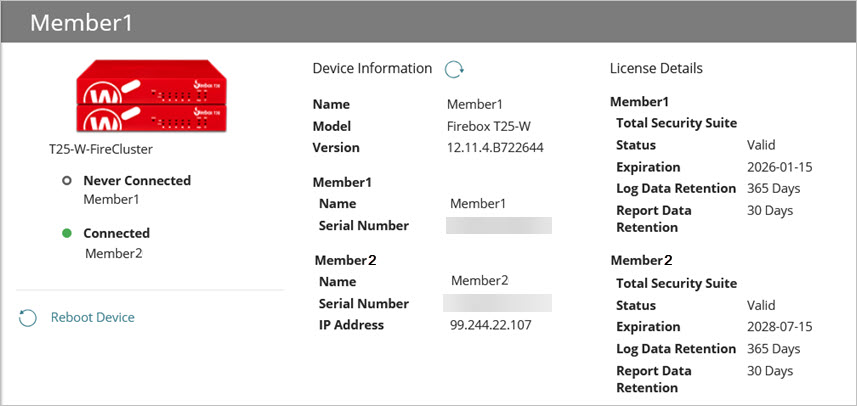Click the blurred Member2 serial number
The image size is (857, 406).
498,303
